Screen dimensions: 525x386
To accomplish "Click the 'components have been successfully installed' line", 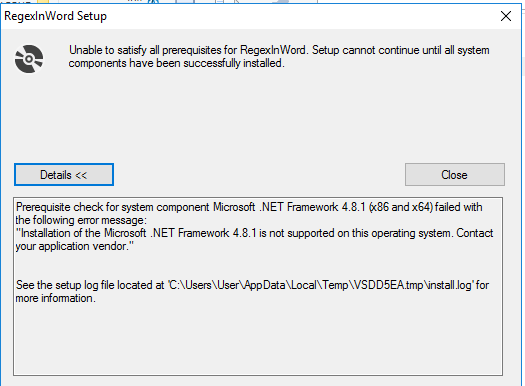I will pyautogui.click(x=176, y=63).
